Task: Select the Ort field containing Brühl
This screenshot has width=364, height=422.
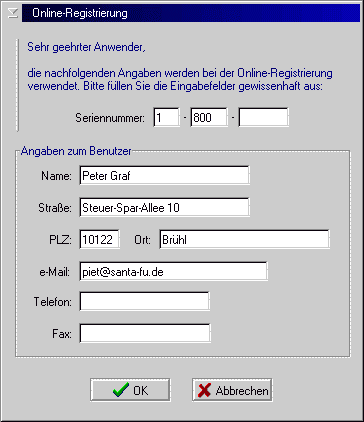Action: (245, 239)
